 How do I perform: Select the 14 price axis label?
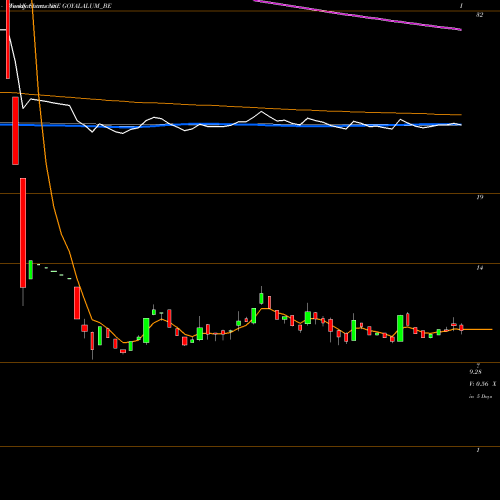point(479,268)
